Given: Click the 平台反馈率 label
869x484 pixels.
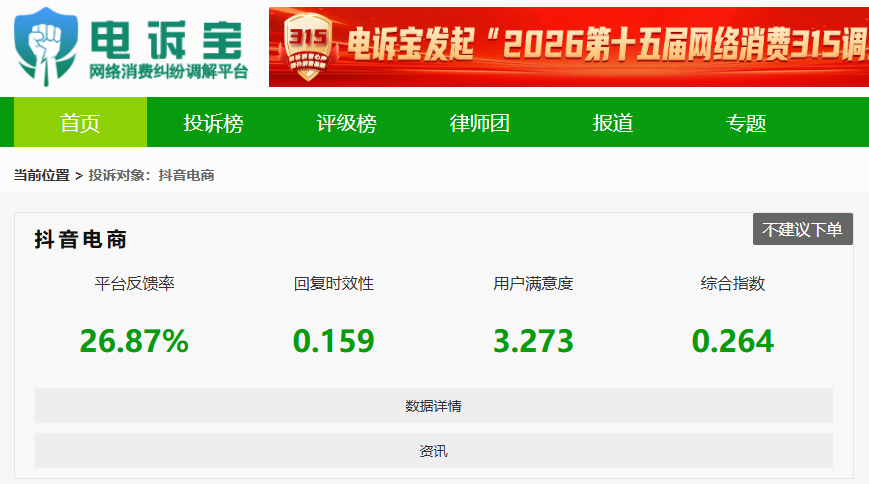Looking at the screenshot, I should click(134, 283).
